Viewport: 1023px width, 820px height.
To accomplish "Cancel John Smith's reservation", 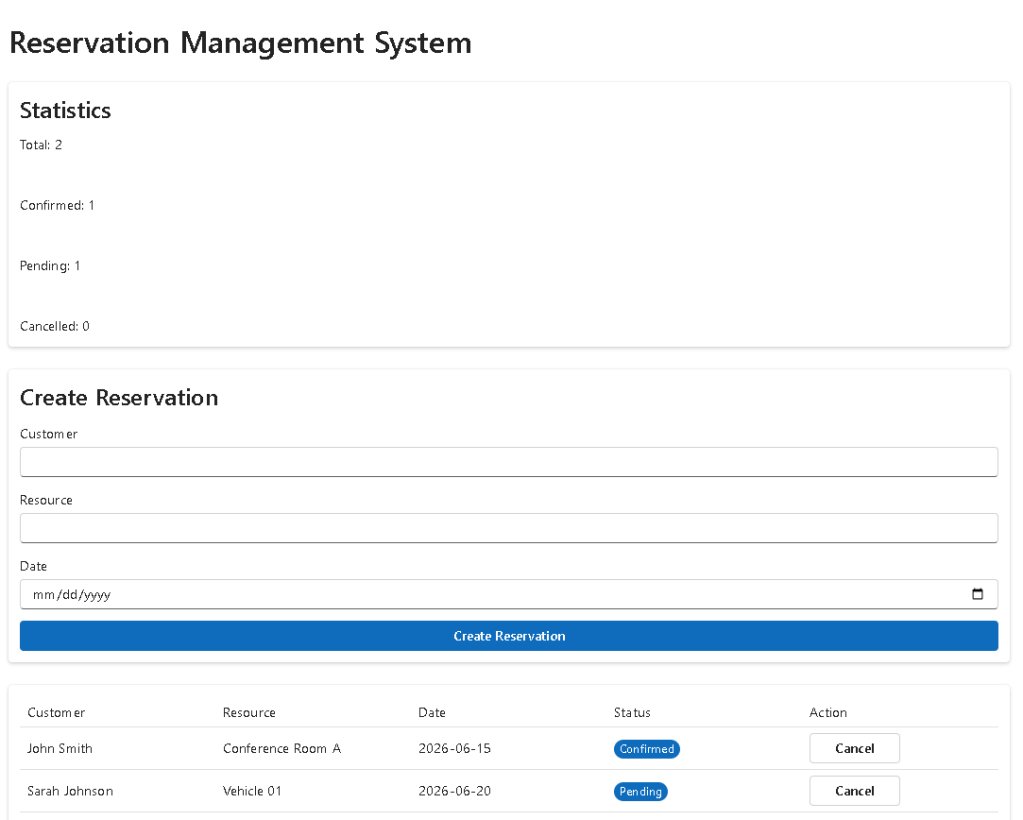I will [x=854, y=748].
